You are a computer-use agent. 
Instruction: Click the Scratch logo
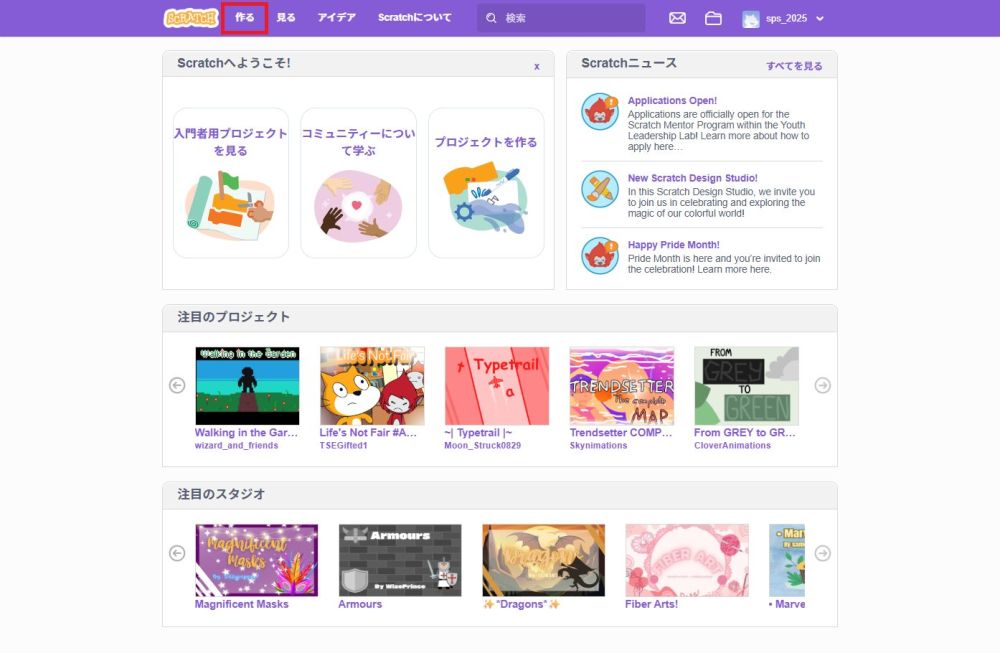[191, 18]
